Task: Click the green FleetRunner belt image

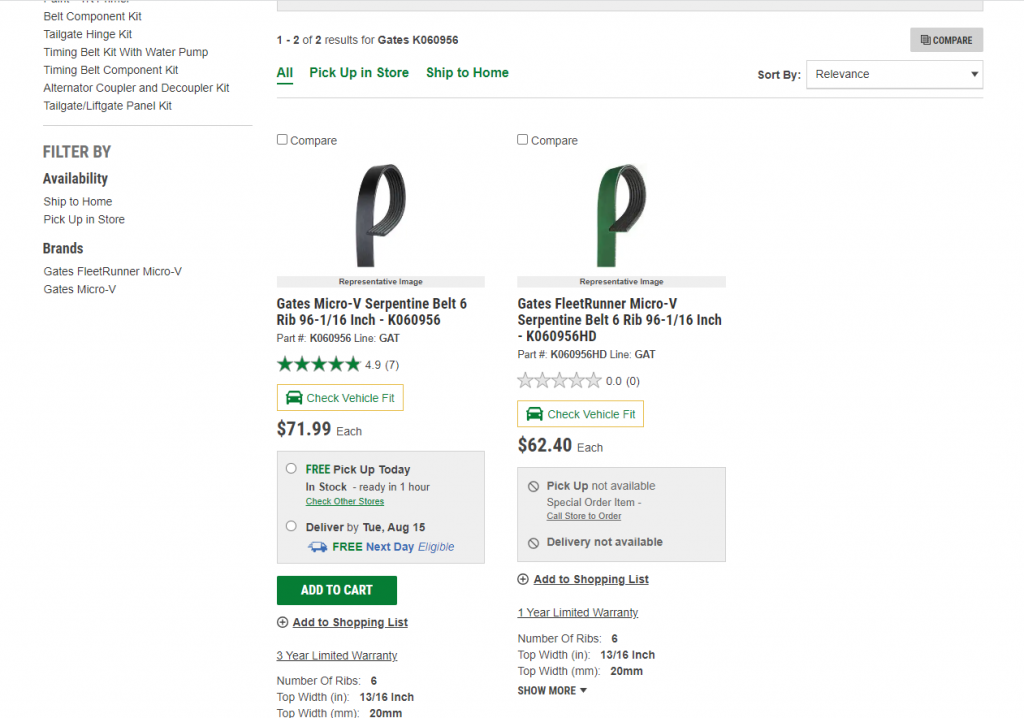Action: click(621, 216)
